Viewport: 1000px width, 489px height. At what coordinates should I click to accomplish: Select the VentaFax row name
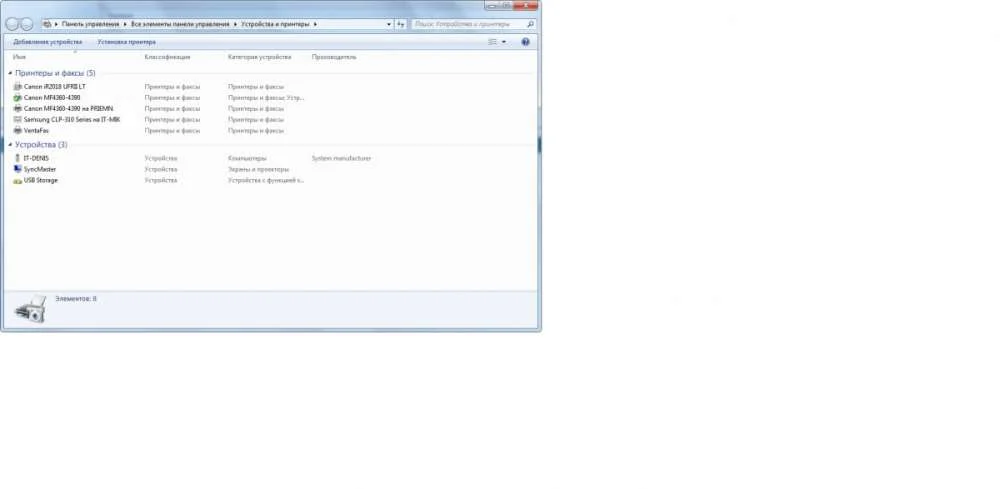click(36, 130)
